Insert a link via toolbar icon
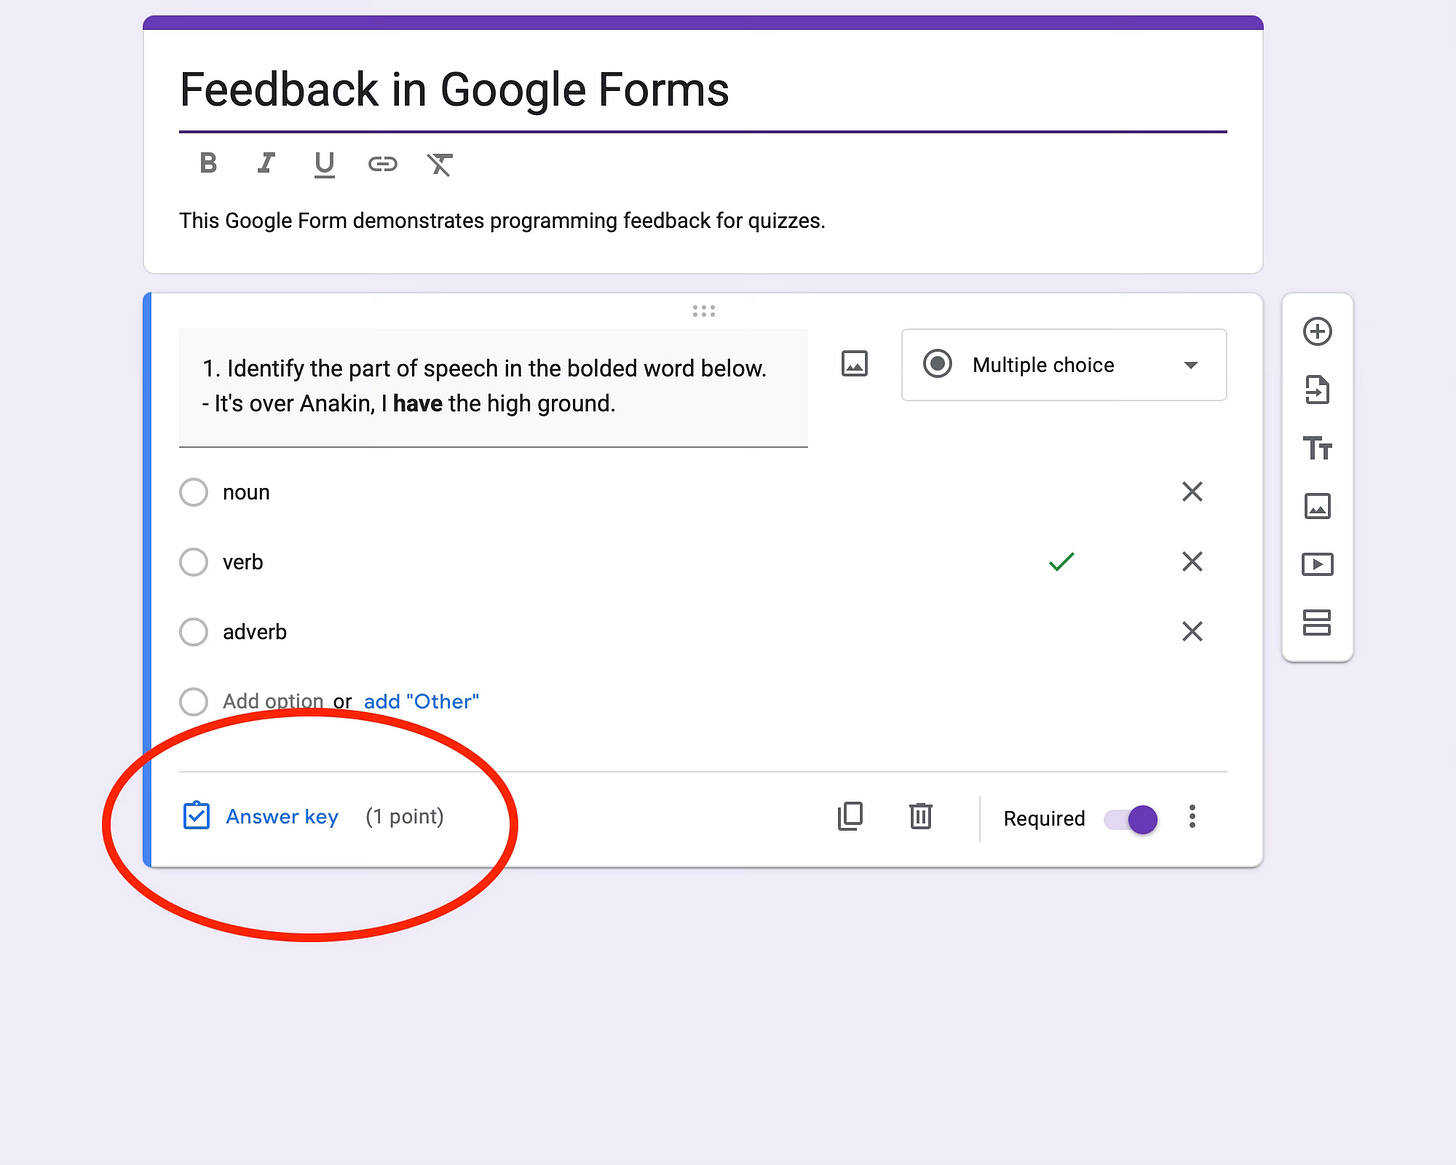Viewport: 1456px width, 1165px height. (382, 164)
